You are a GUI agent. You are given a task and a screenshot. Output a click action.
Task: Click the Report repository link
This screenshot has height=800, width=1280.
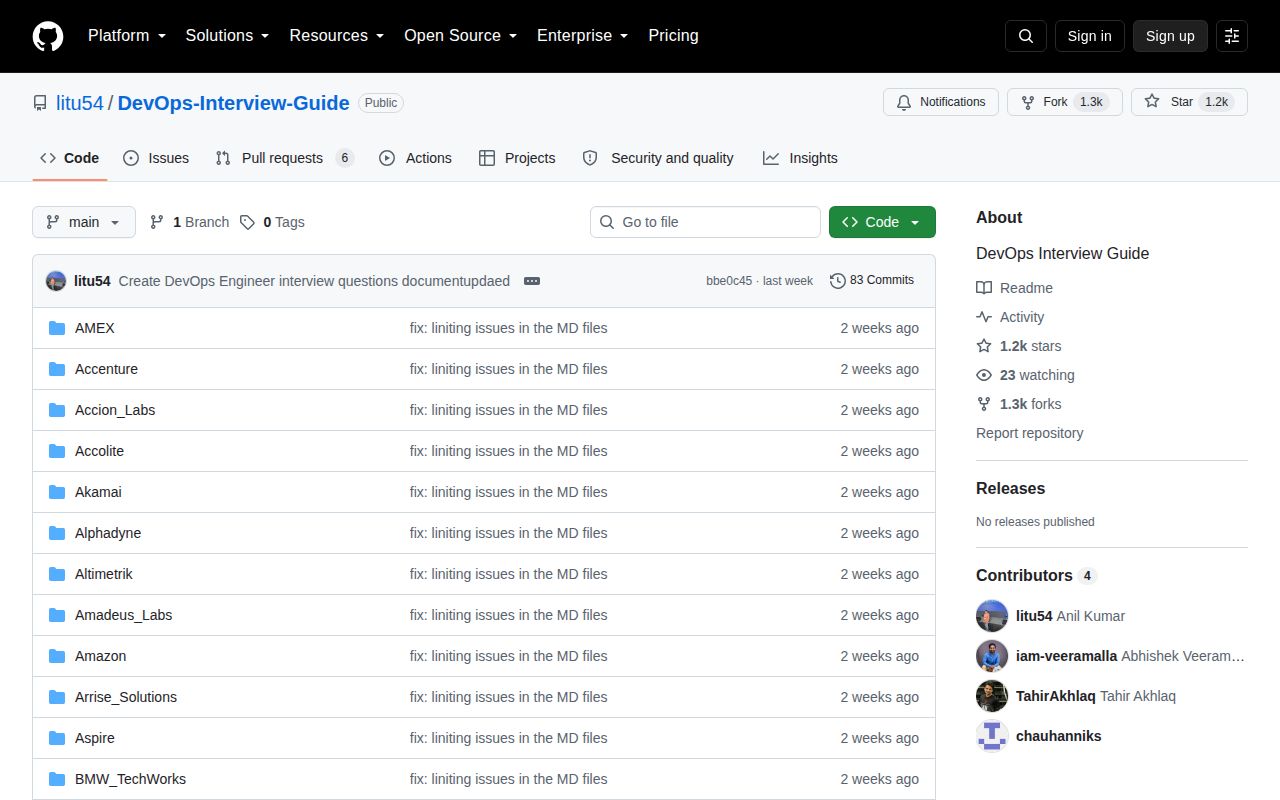pos(1029,433)
